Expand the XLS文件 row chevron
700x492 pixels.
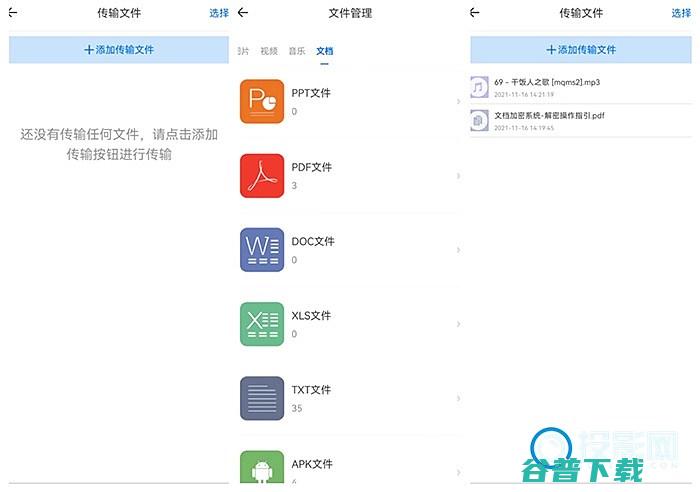point(458,324)
